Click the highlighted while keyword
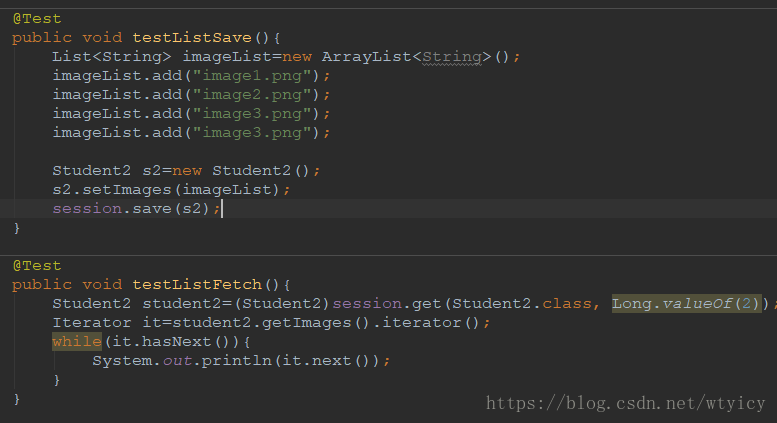 click(x=77, y=342)
